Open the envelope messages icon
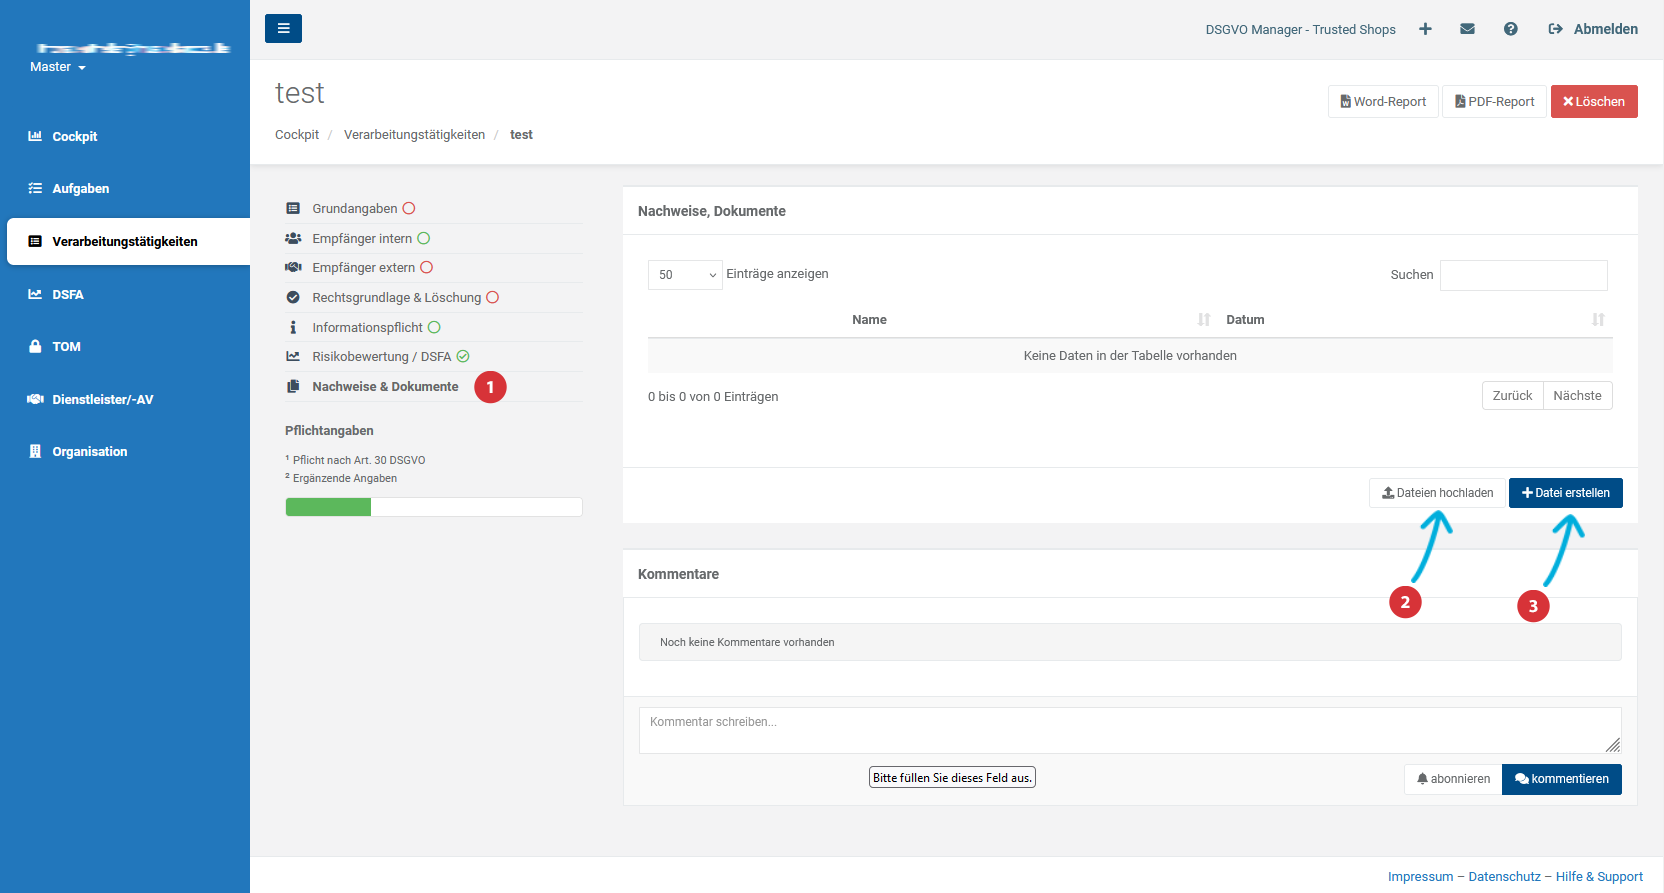Image resolution: width=1664 pixels, height=893 pixels. (1467, 29)
